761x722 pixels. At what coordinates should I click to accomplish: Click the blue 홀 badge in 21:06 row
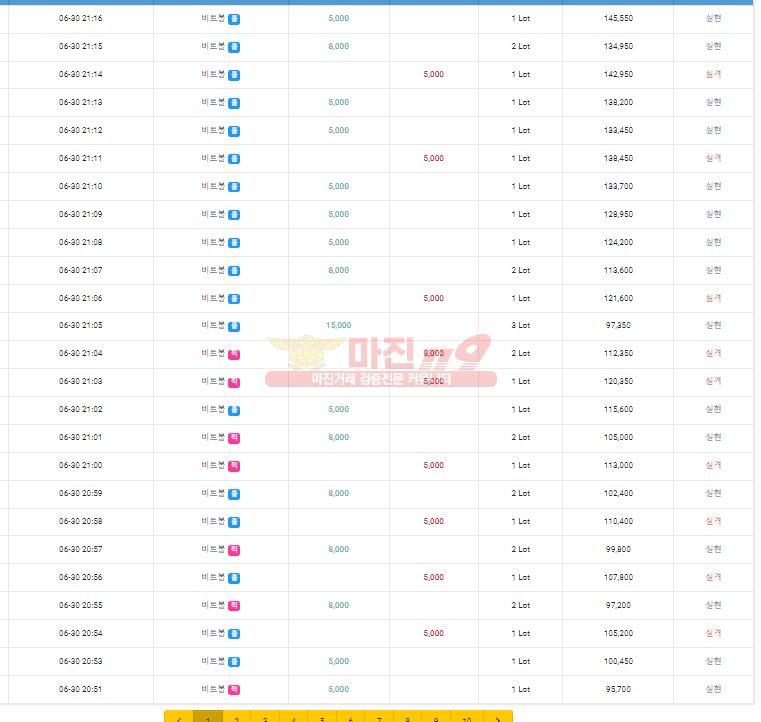(234, 299)
